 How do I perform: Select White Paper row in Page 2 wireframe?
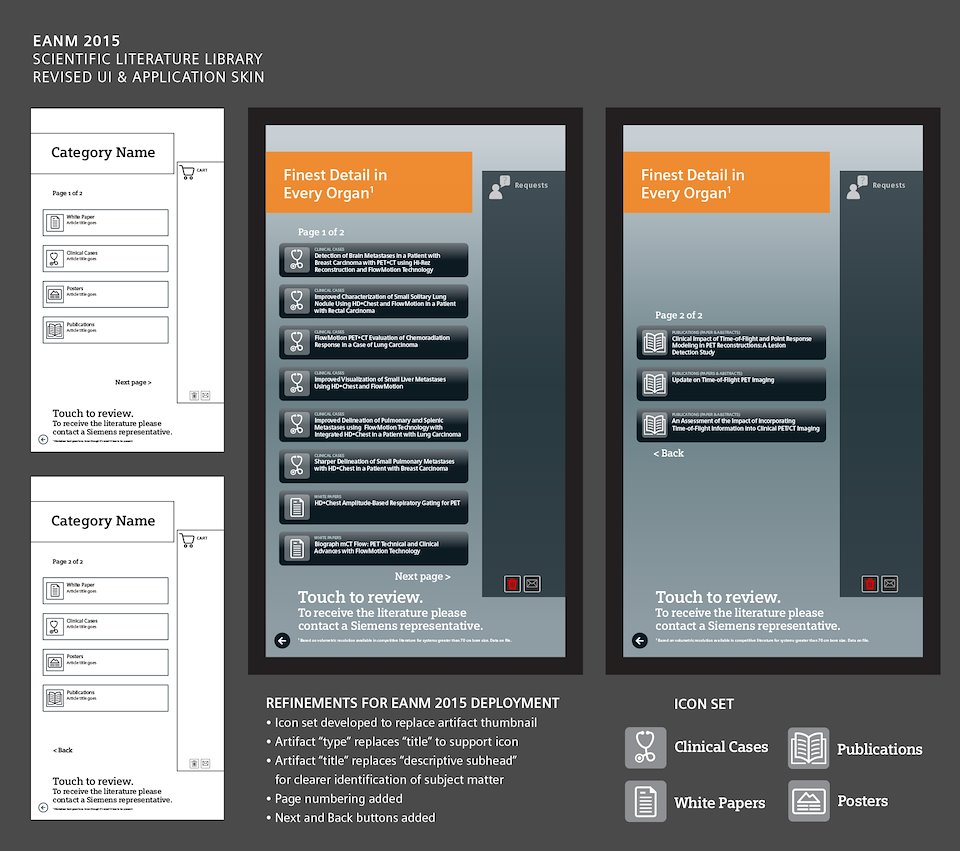[x=105, y=591]
